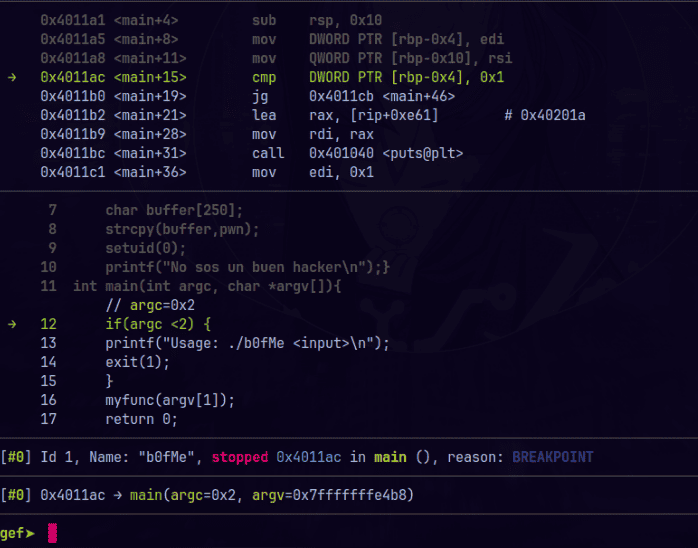Click source line 'strcpy(buffer,pwn);'
The height and width of the screenshot is (548, 698).
[182, 229]
